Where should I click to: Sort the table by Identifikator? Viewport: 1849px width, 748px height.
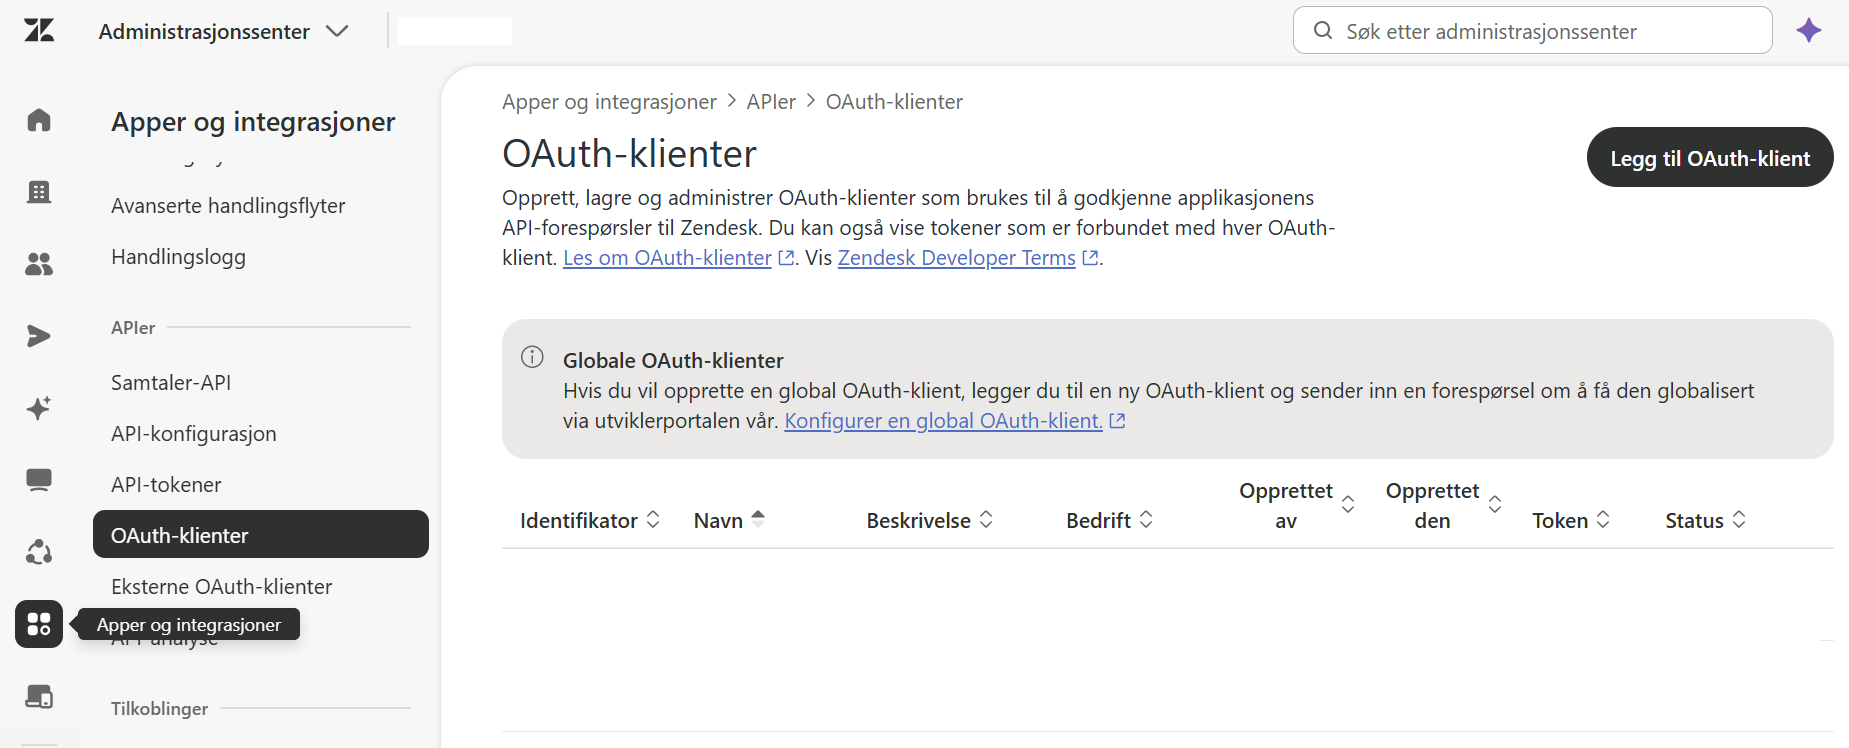(590, 520)
